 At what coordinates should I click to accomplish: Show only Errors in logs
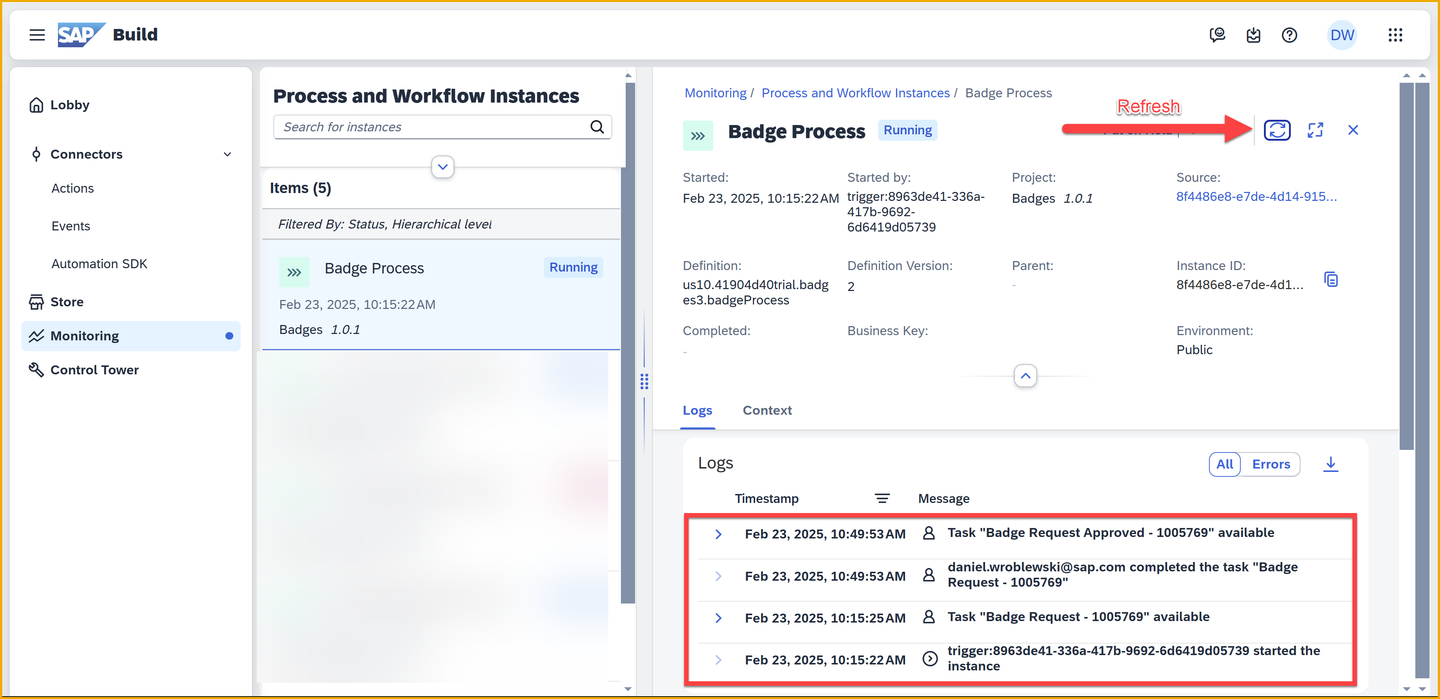[1271, 464]
